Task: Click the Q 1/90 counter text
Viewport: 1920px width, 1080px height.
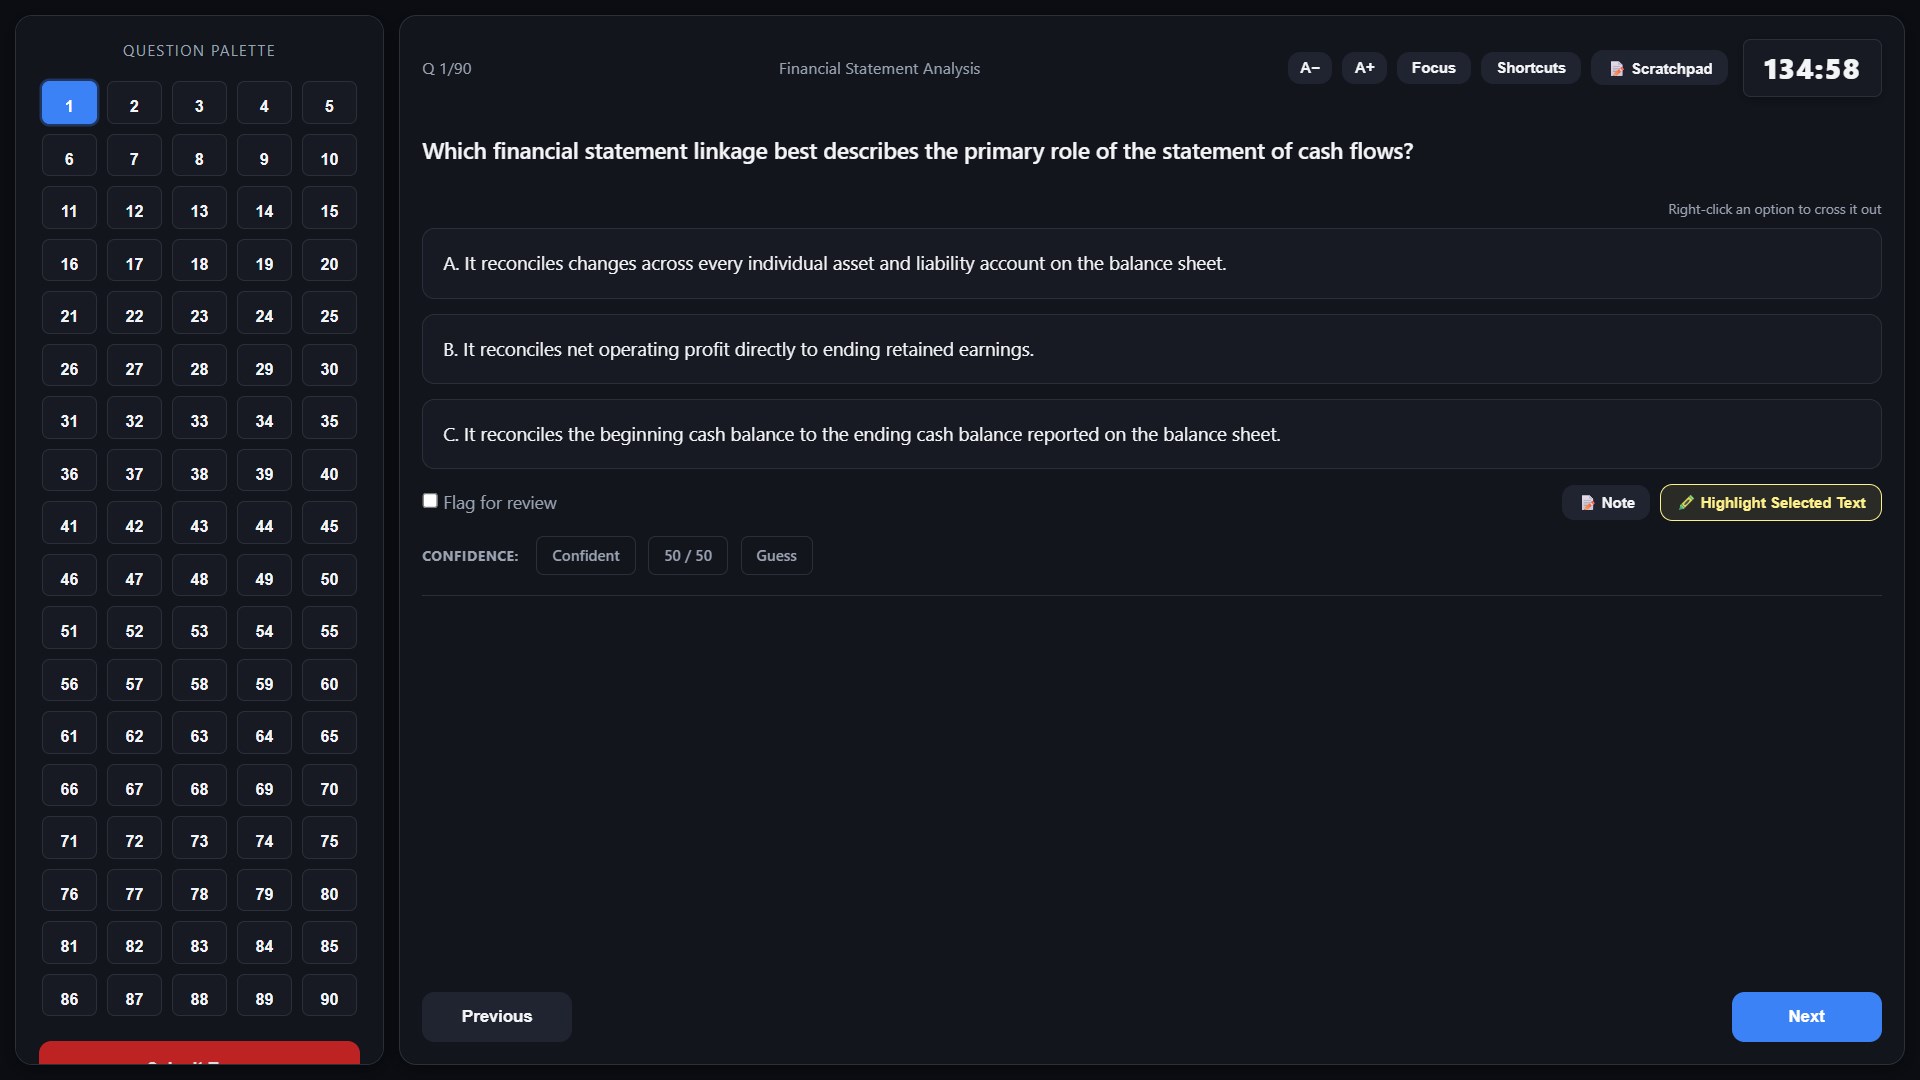Action: click(x=447, y=69)
